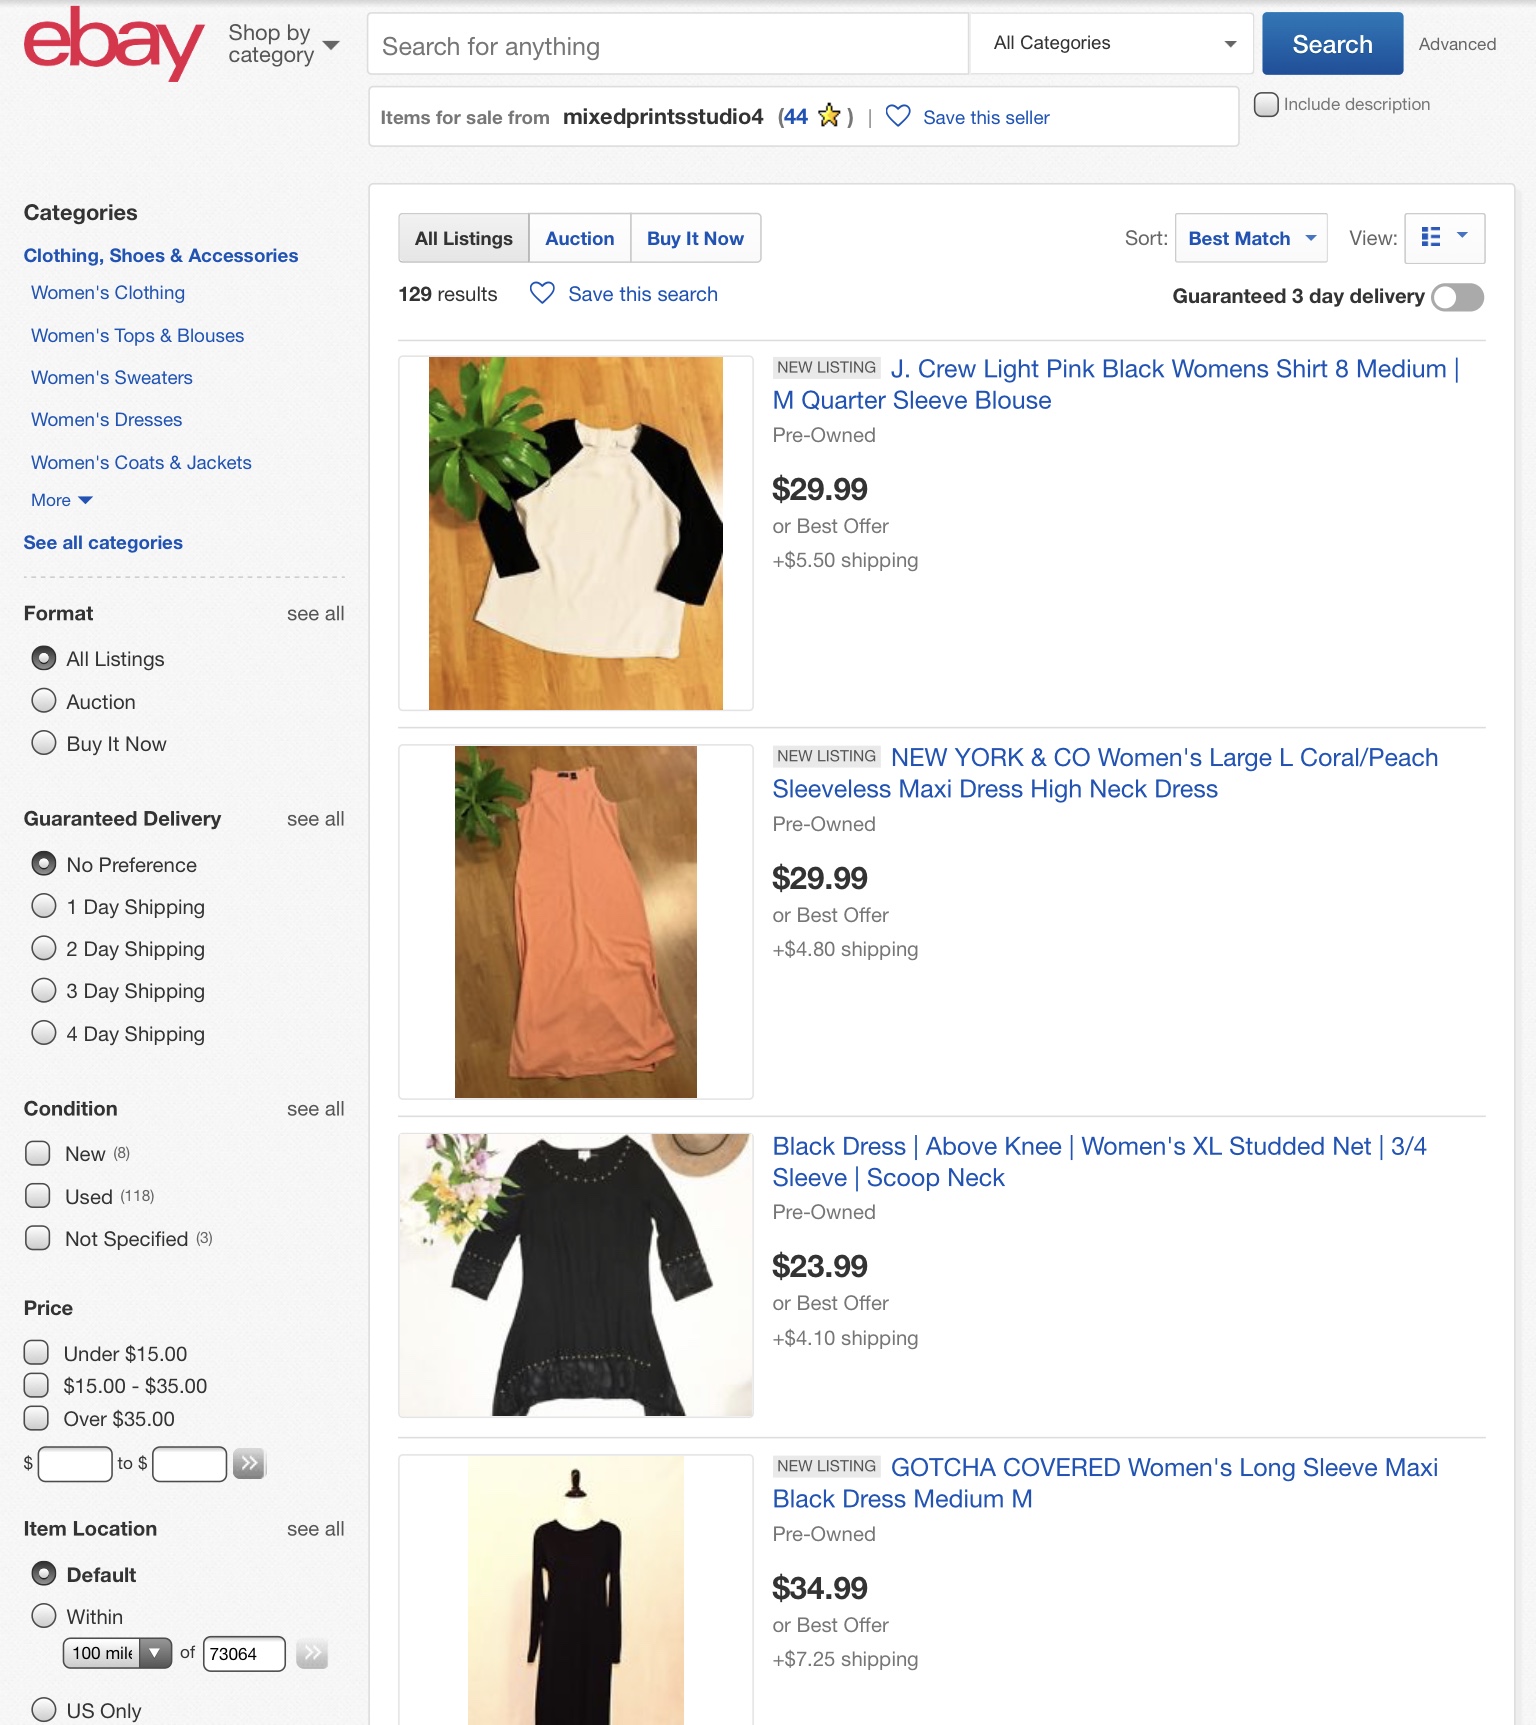Open GOTCHA COVERED Maxi Black Dress listing
This screenshot has width=1536, height=1725.
pos(1105,1483)
